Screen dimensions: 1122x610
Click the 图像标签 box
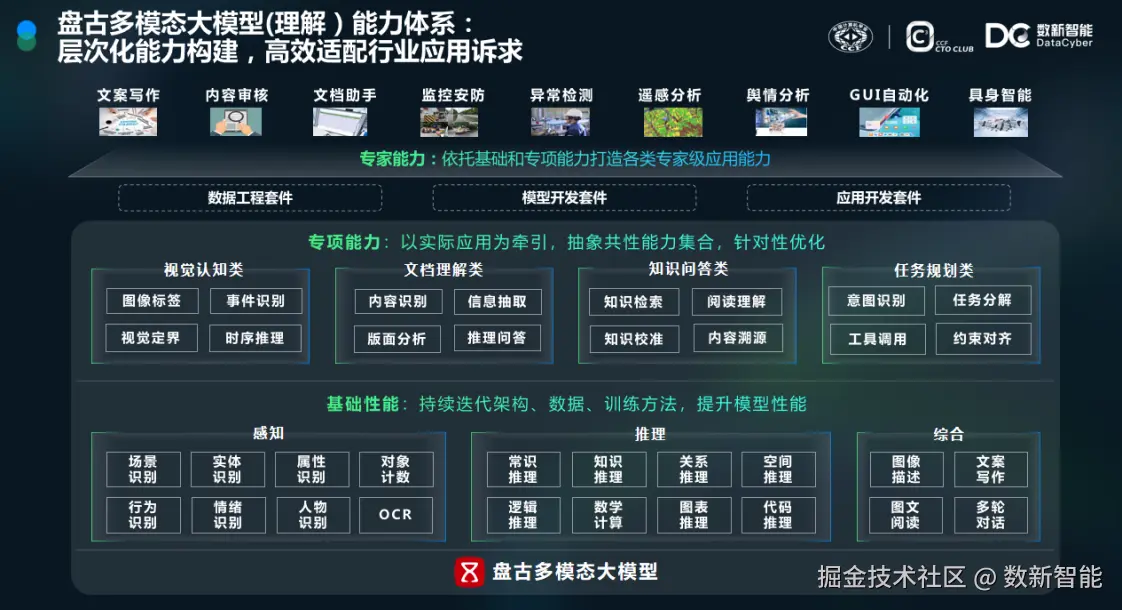[x=152, y=301]
